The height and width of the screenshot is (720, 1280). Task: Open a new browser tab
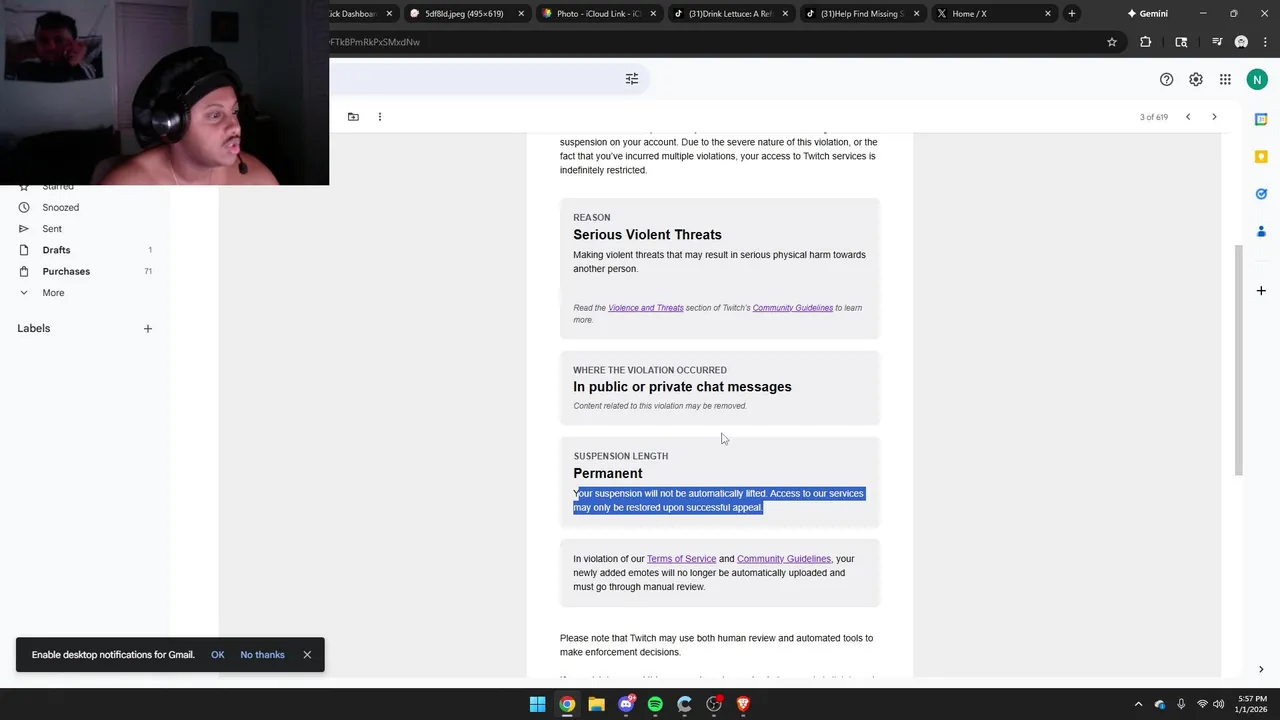1071,14
